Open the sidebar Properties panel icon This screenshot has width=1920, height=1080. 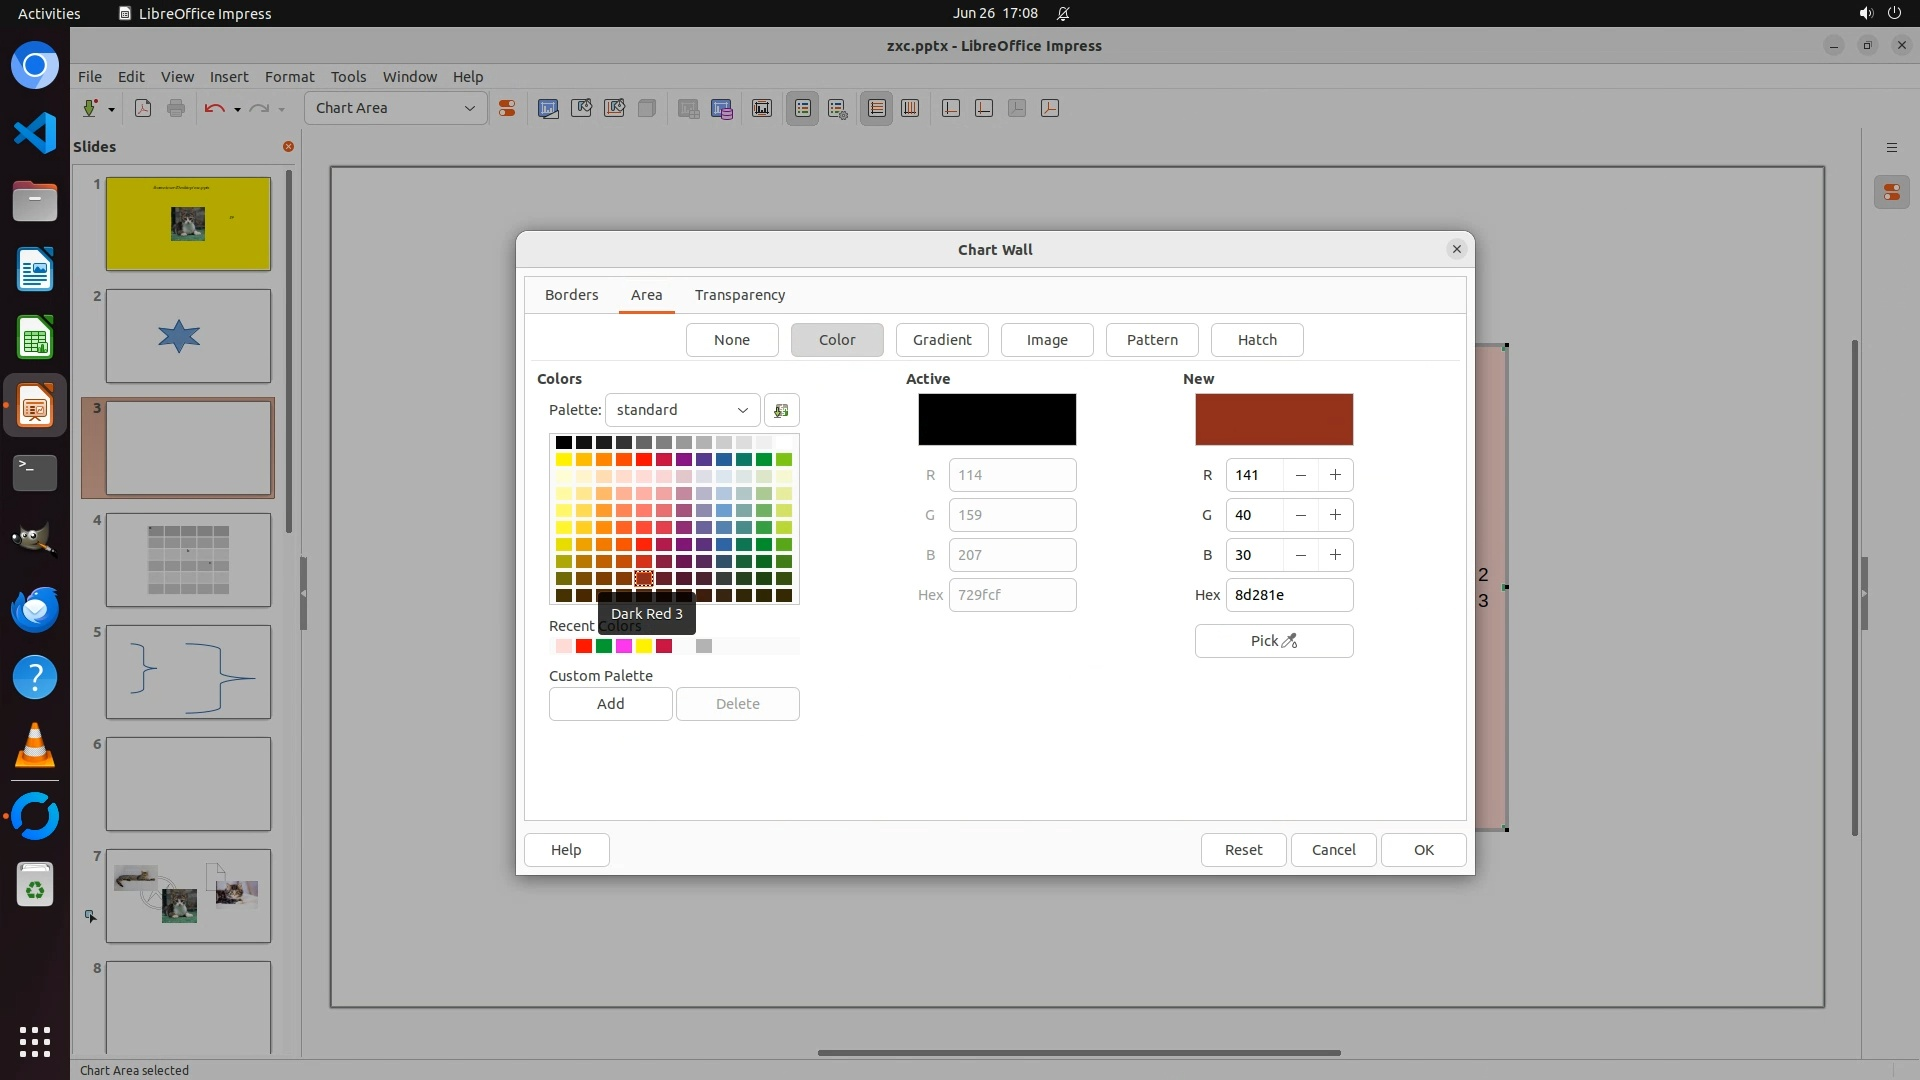[x=1891, y=192]
